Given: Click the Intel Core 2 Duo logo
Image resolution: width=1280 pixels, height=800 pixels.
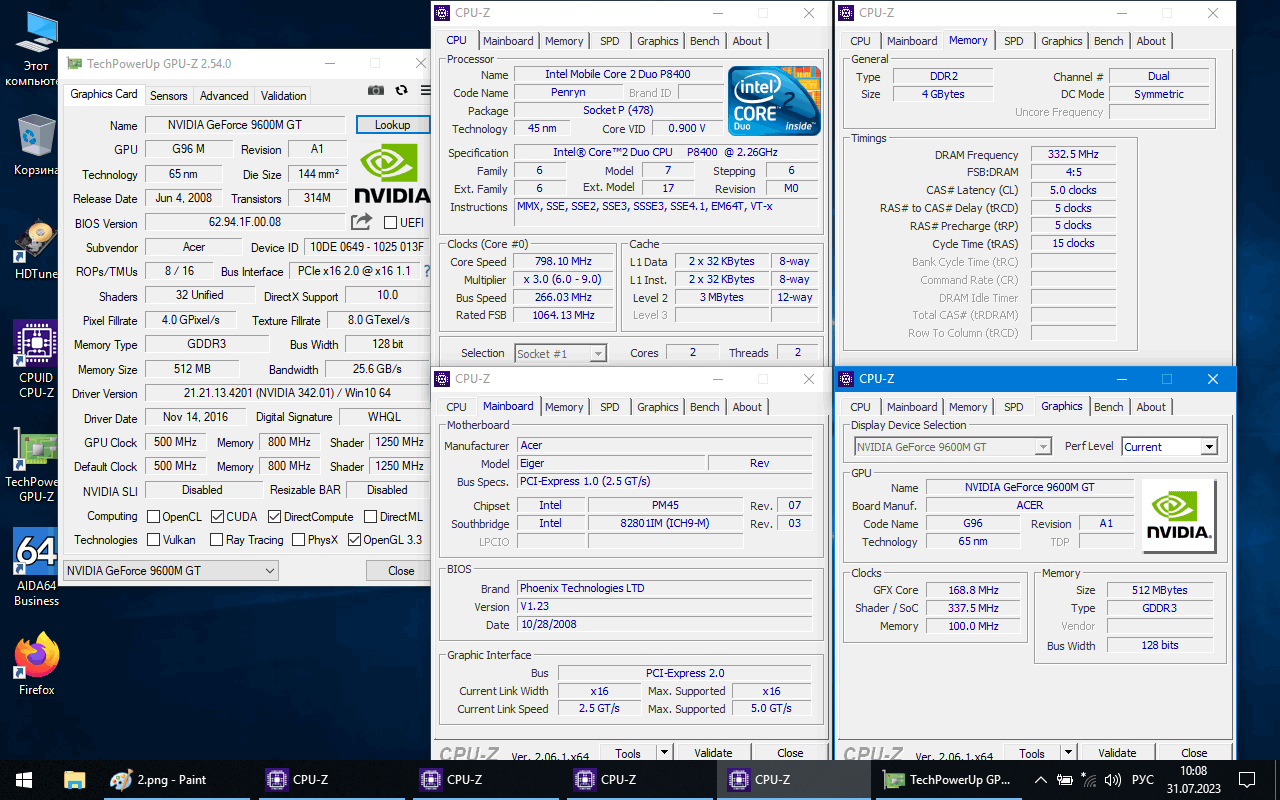Looking at the screenshot, I should click(774, 101).
